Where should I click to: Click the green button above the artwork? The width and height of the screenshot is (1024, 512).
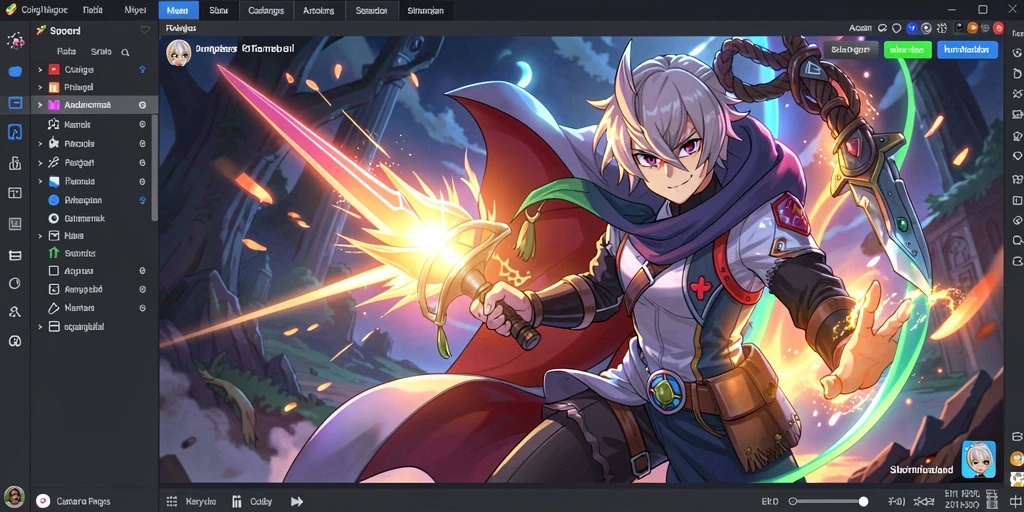pyautogui.click(x=907, y=50)
